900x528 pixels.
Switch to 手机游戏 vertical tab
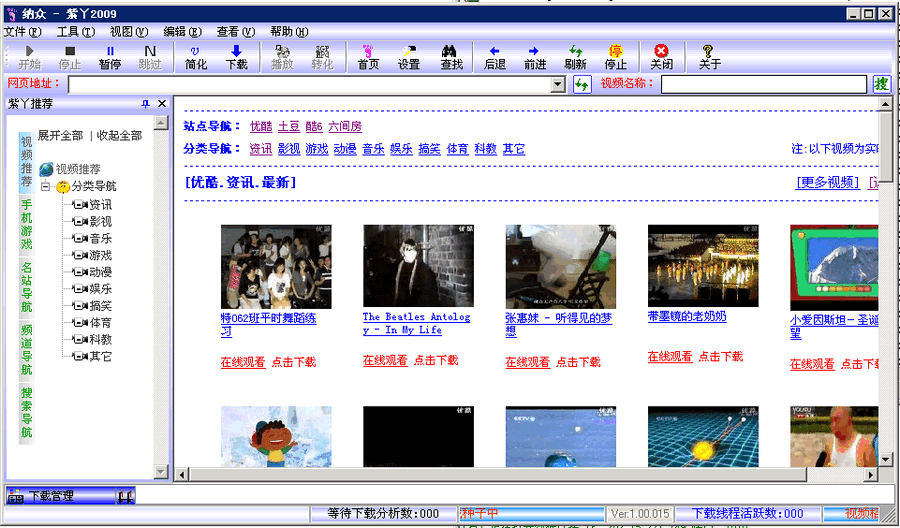pos(26,224)
